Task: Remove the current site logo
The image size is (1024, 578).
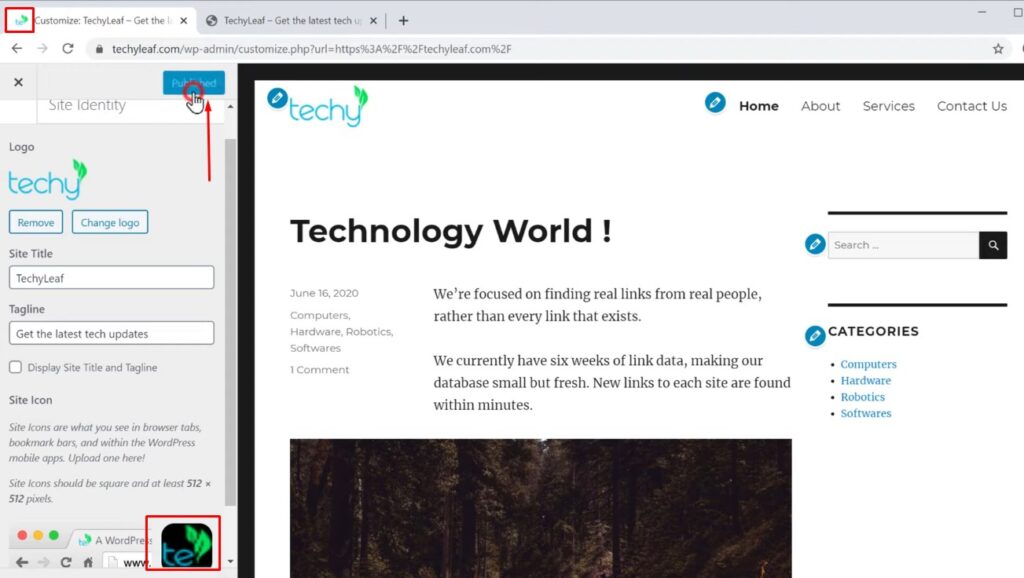Action: tap(36, 222)
